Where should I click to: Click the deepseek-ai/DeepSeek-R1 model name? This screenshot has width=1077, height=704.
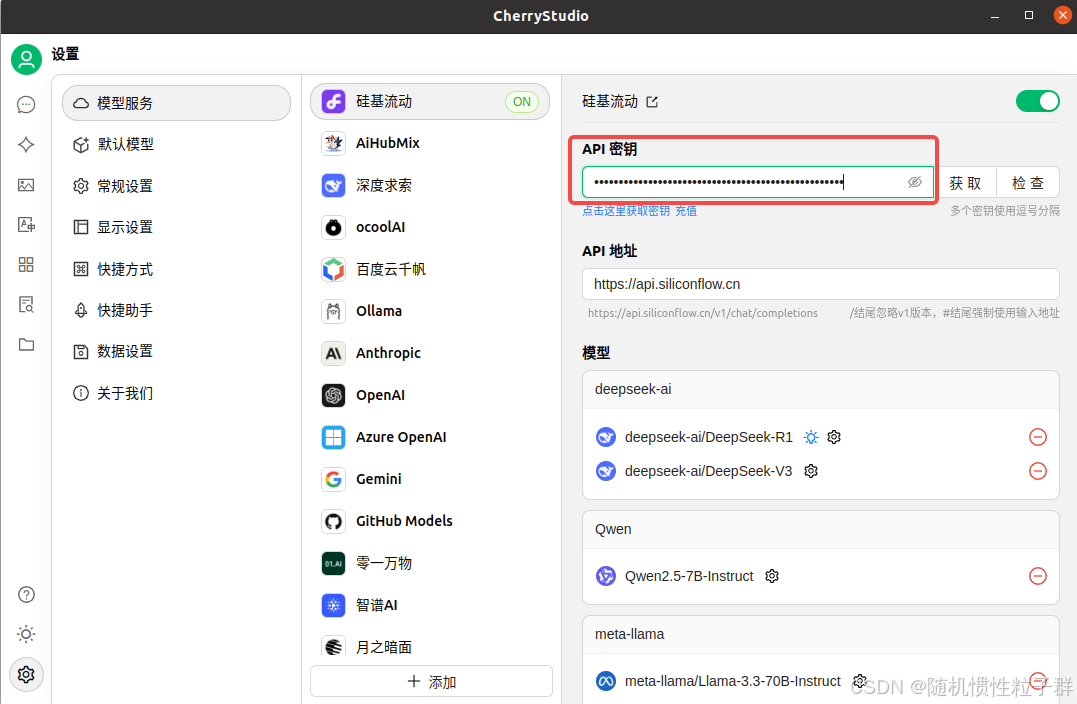[708, 437]
